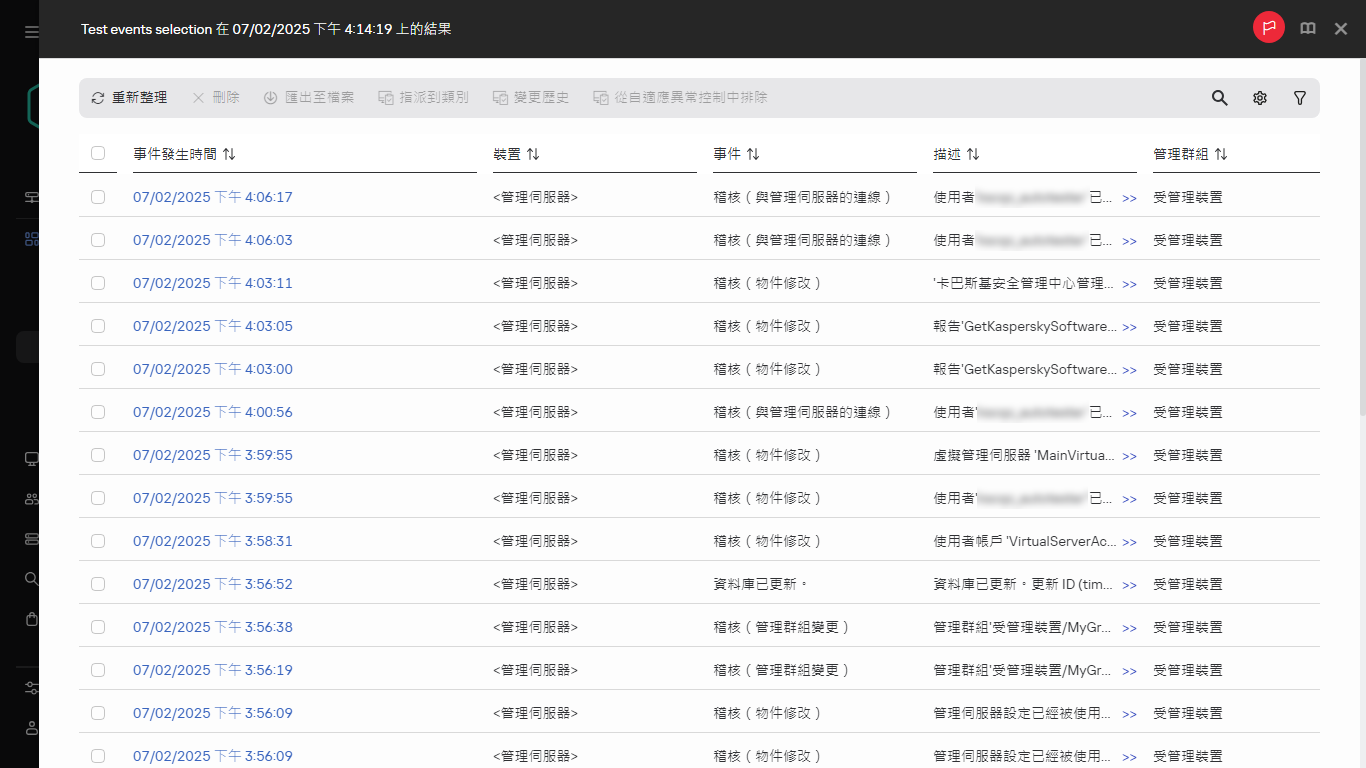This screenshot has height=768, width=1366.
Task: Select 匯出至檔案 in the toolbar
Action: click(309, 97)
